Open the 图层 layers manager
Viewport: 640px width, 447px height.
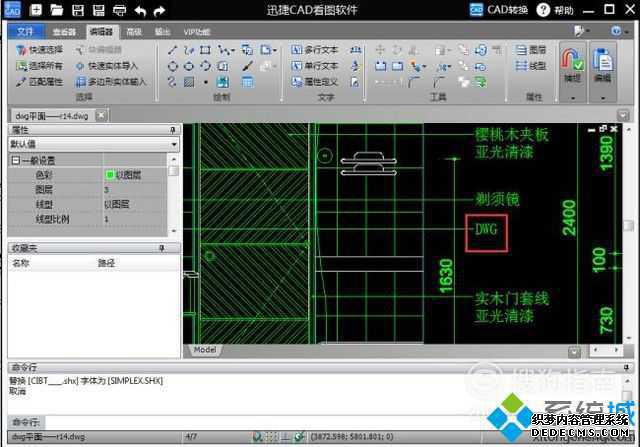click(531, 50)
